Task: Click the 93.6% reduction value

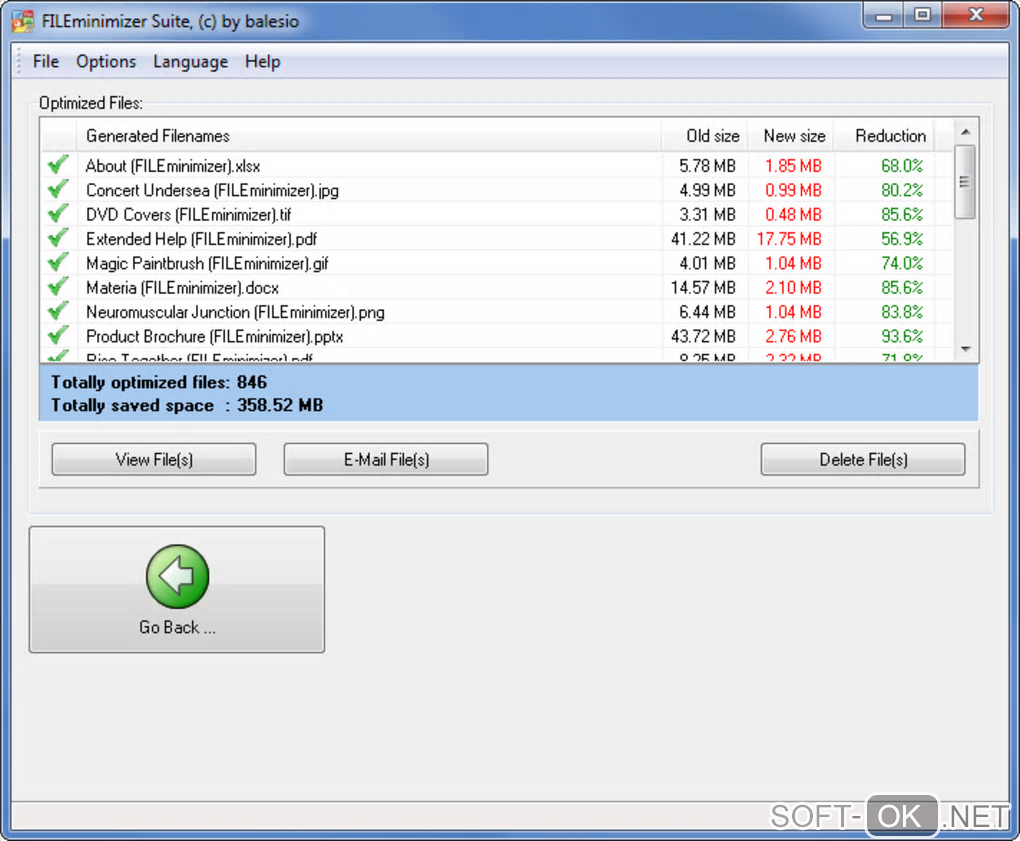Action: [x=902, y=337]
